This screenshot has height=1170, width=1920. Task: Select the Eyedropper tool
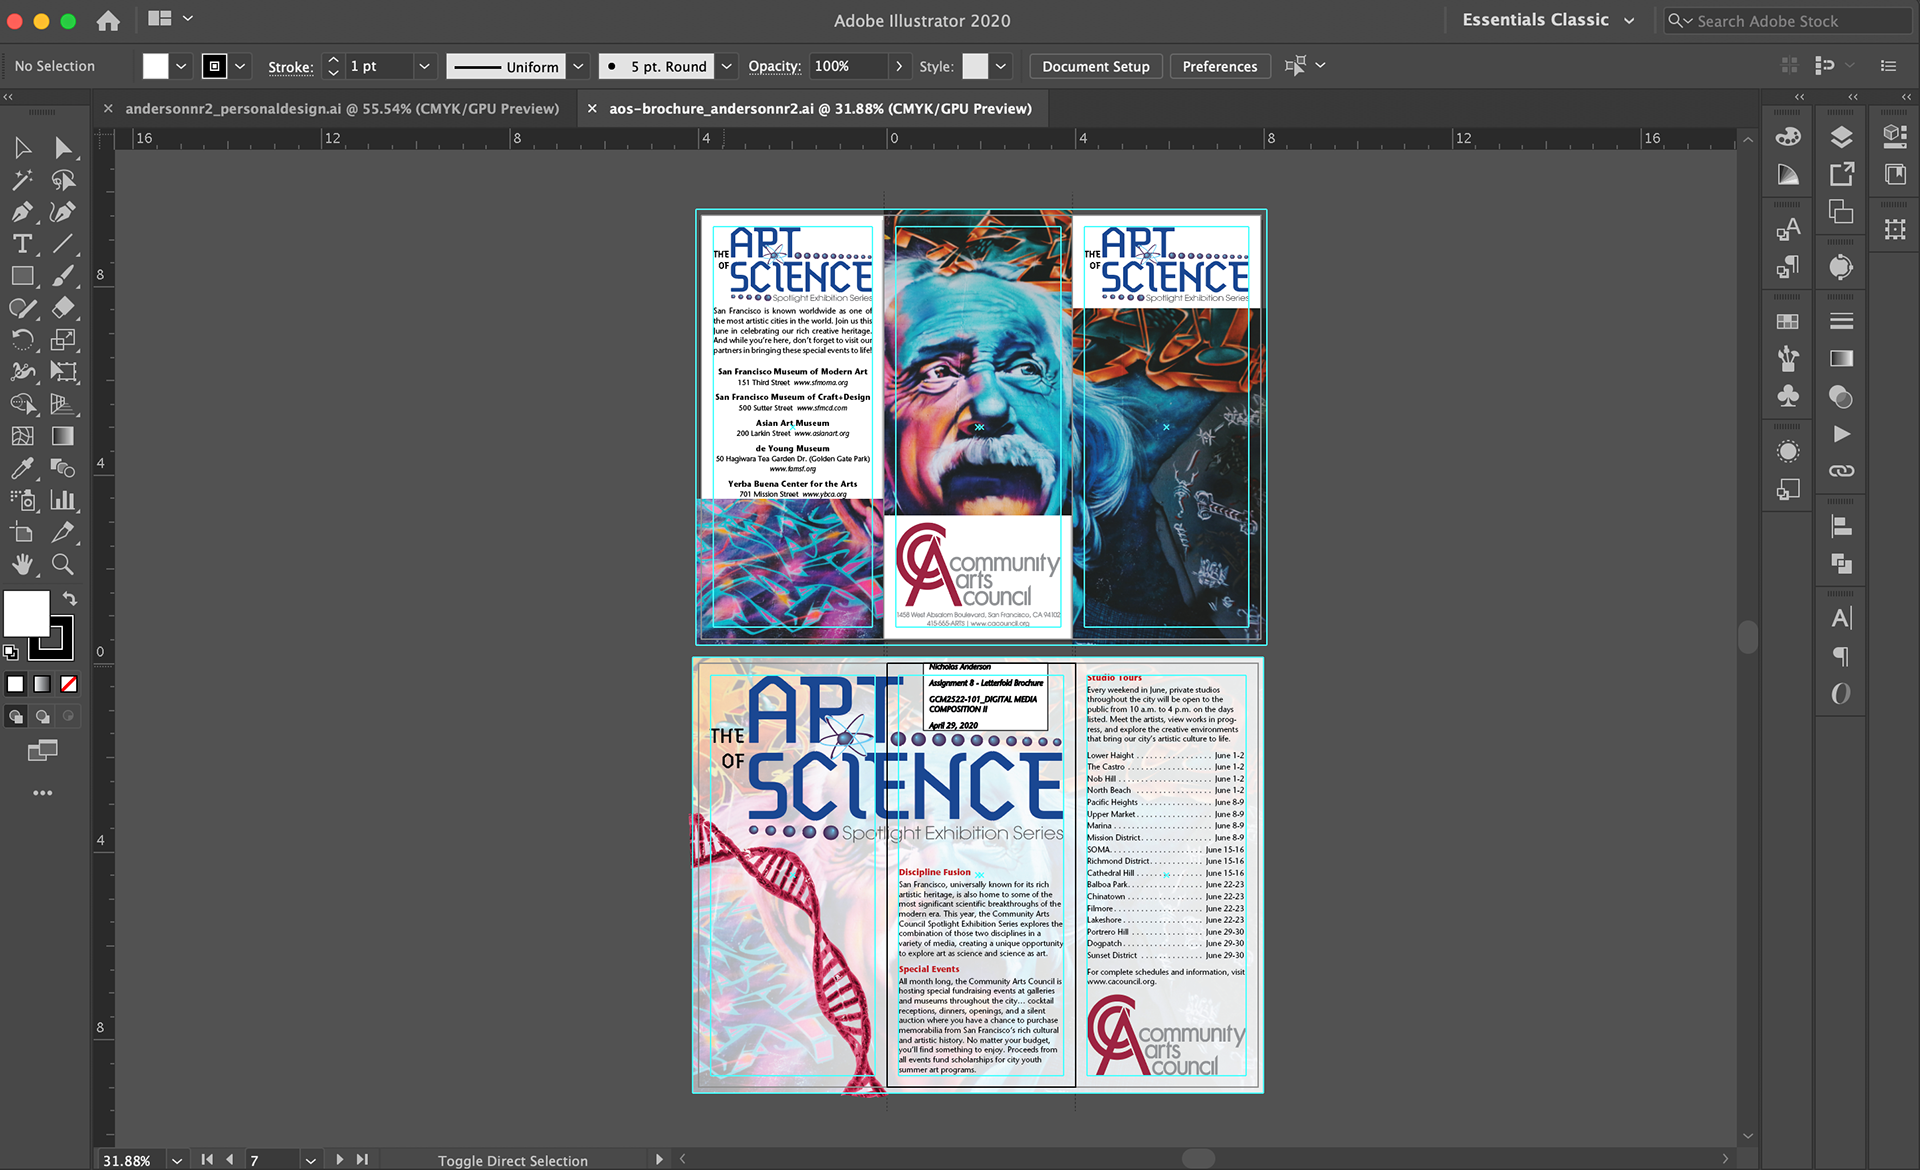tap(22, 468)
